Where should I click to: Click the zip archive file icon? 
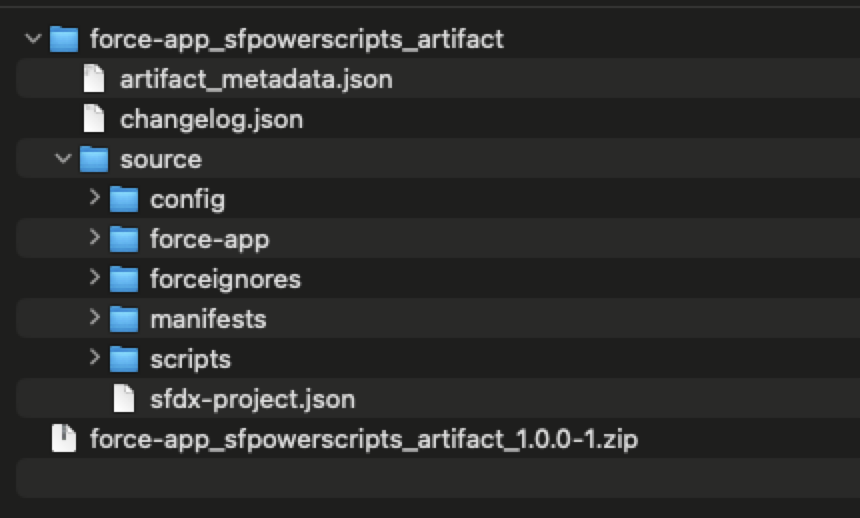[x=63, y=439]
